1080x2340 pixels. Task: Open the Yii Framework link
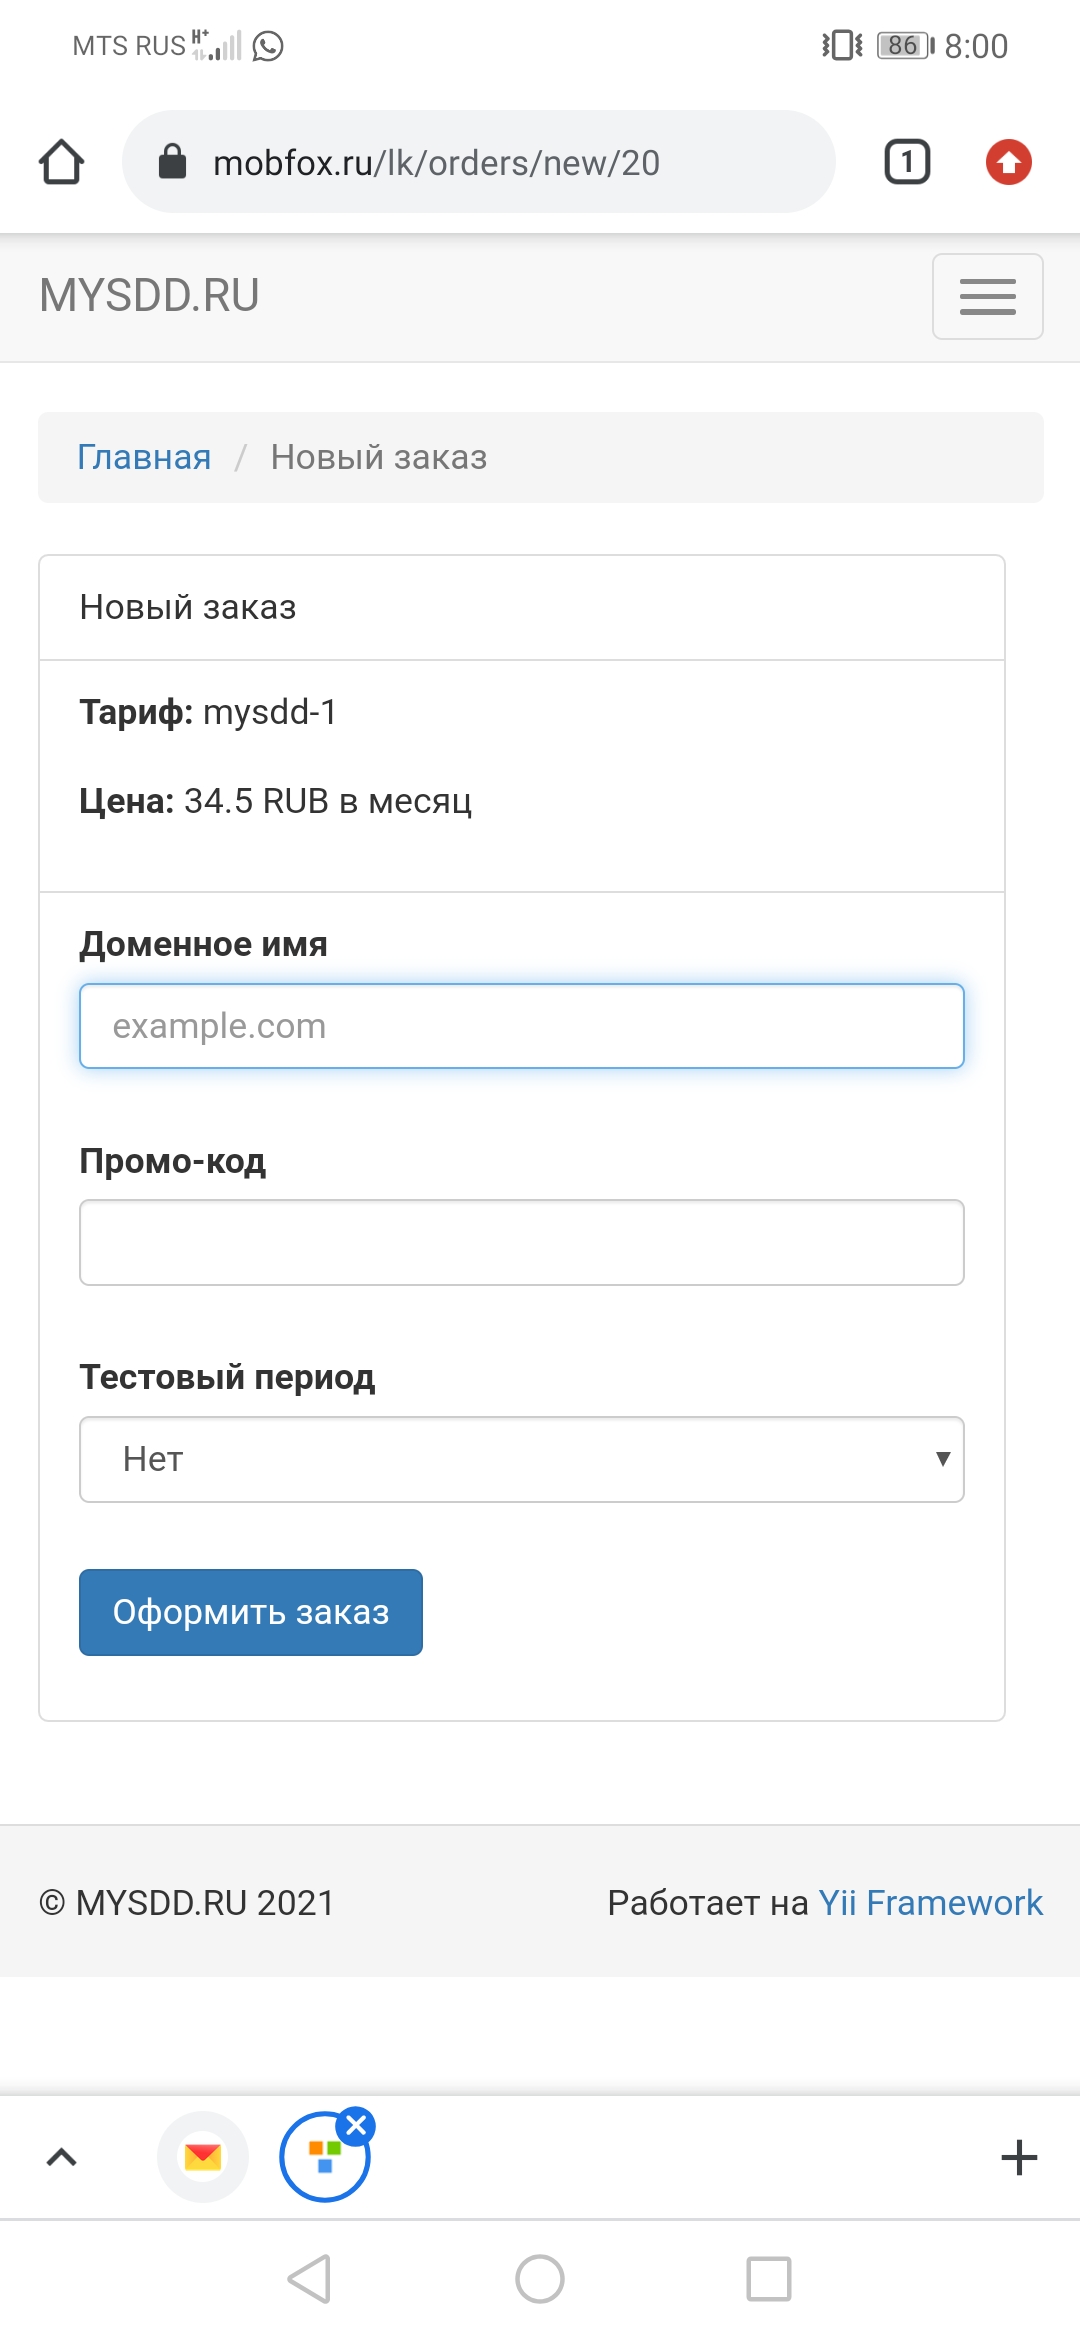(930, 1902)
